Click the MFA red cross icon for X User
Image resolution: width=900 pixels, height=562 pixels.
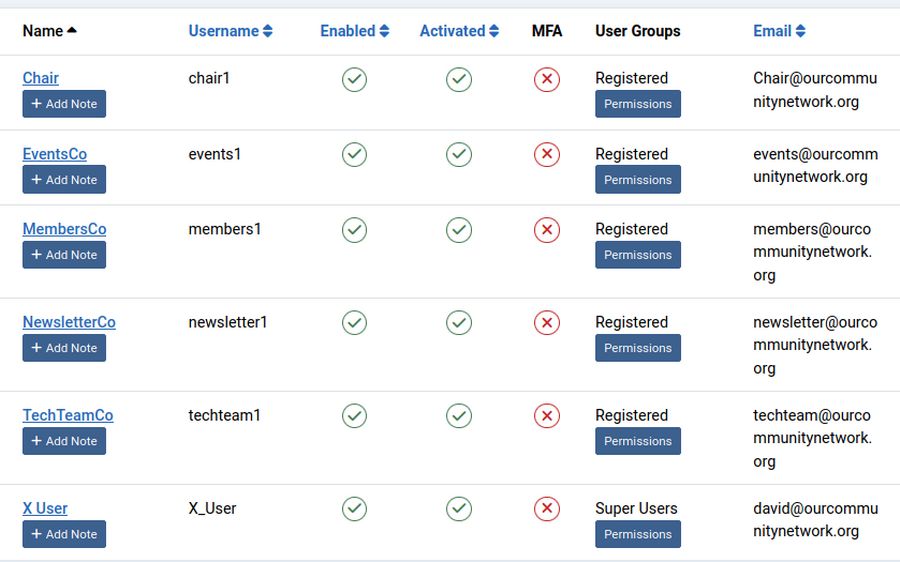point(547,508)
